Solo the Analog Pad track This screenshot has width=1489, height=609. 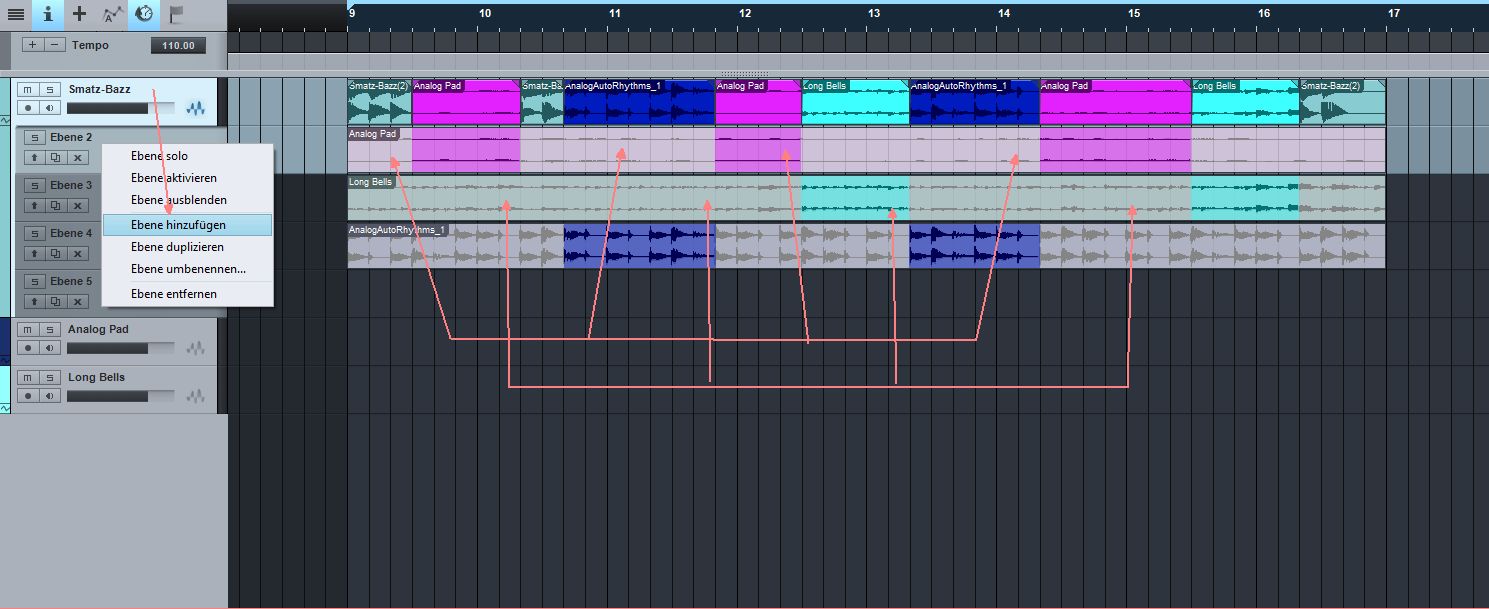pyautogui.click(x=50, y=330)
